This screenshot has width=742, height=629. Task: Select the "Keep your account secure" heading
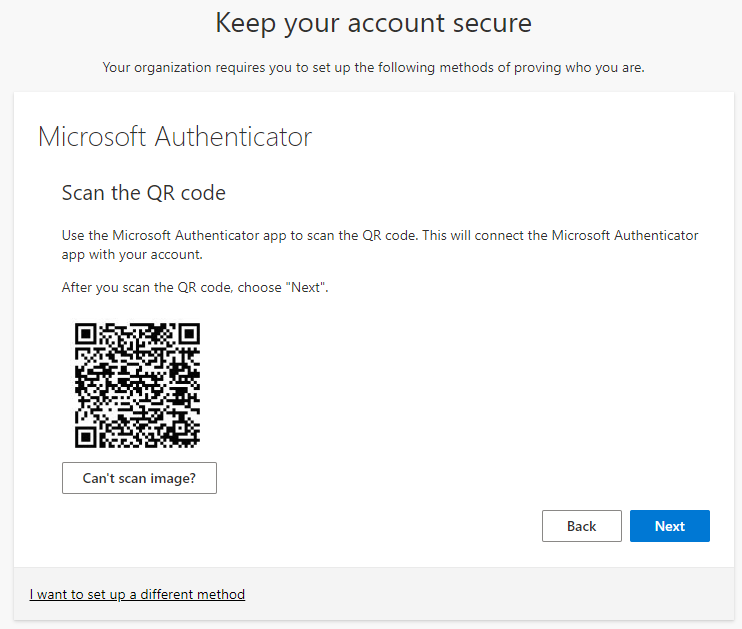point(373,22)
